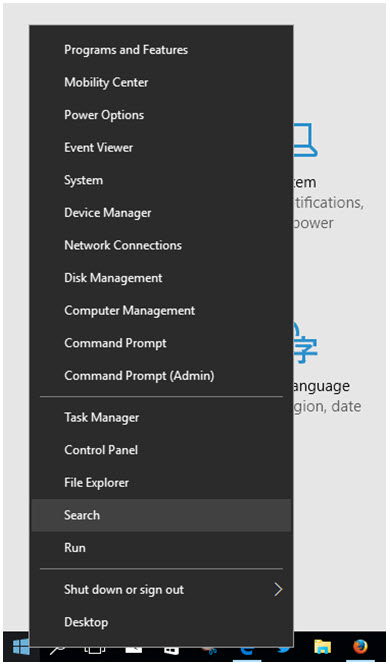Choose the System menu entry
Viewport: 390px width, 665px height.
click(x=161, y=180)
